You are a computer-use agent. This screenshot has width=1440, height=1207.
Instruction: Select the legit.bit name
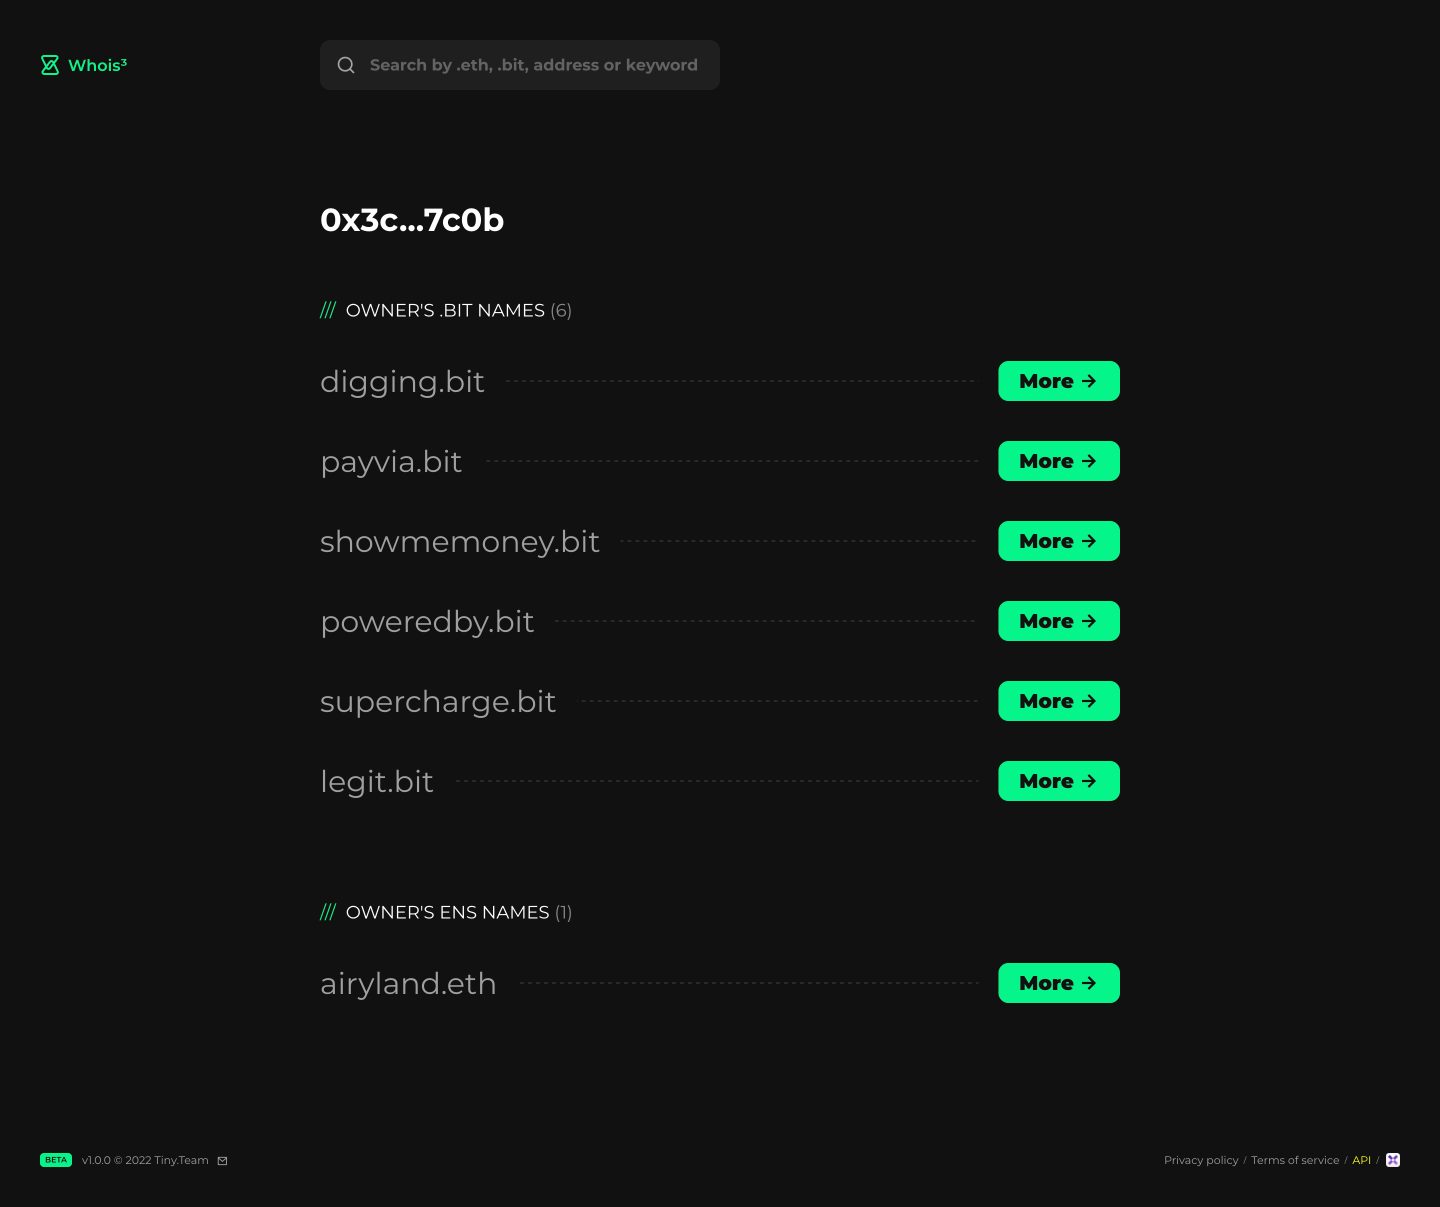point(377,781)
